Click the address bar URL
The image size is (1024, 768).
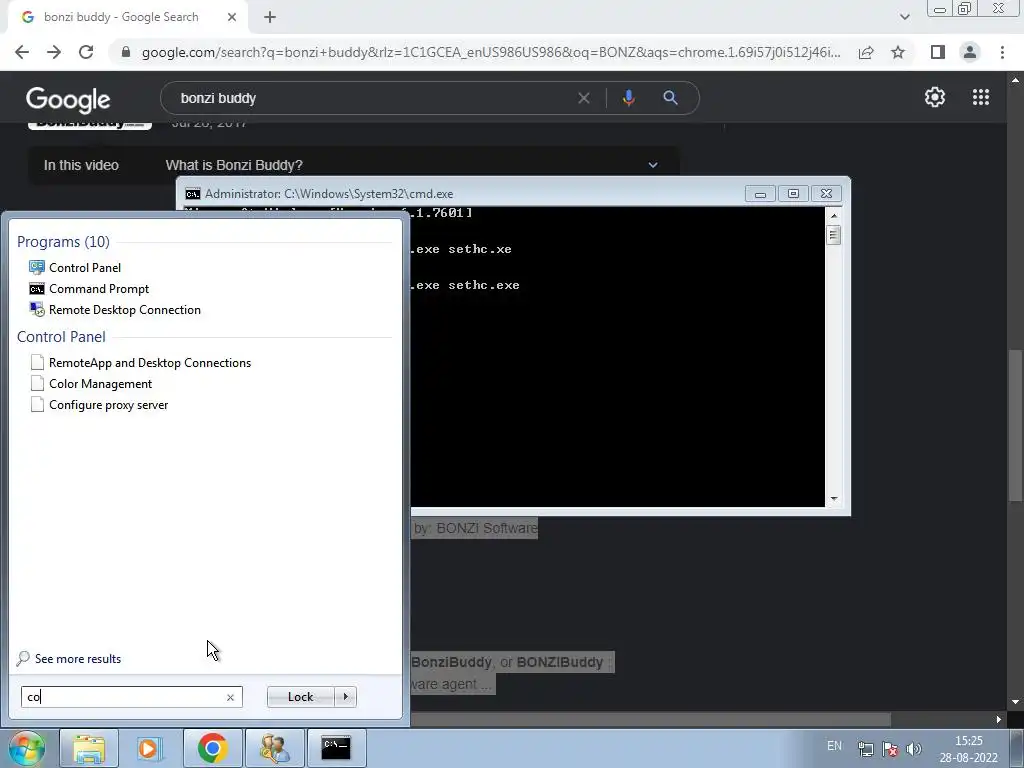[491, 52]
